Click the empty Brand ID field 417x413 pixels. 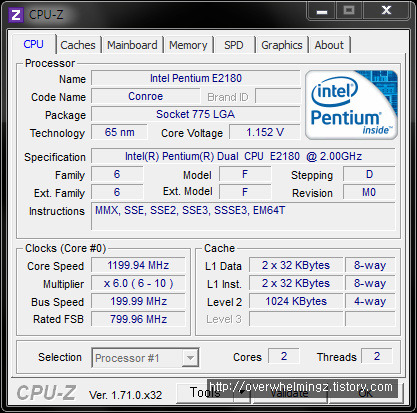[x=278, y=96]
